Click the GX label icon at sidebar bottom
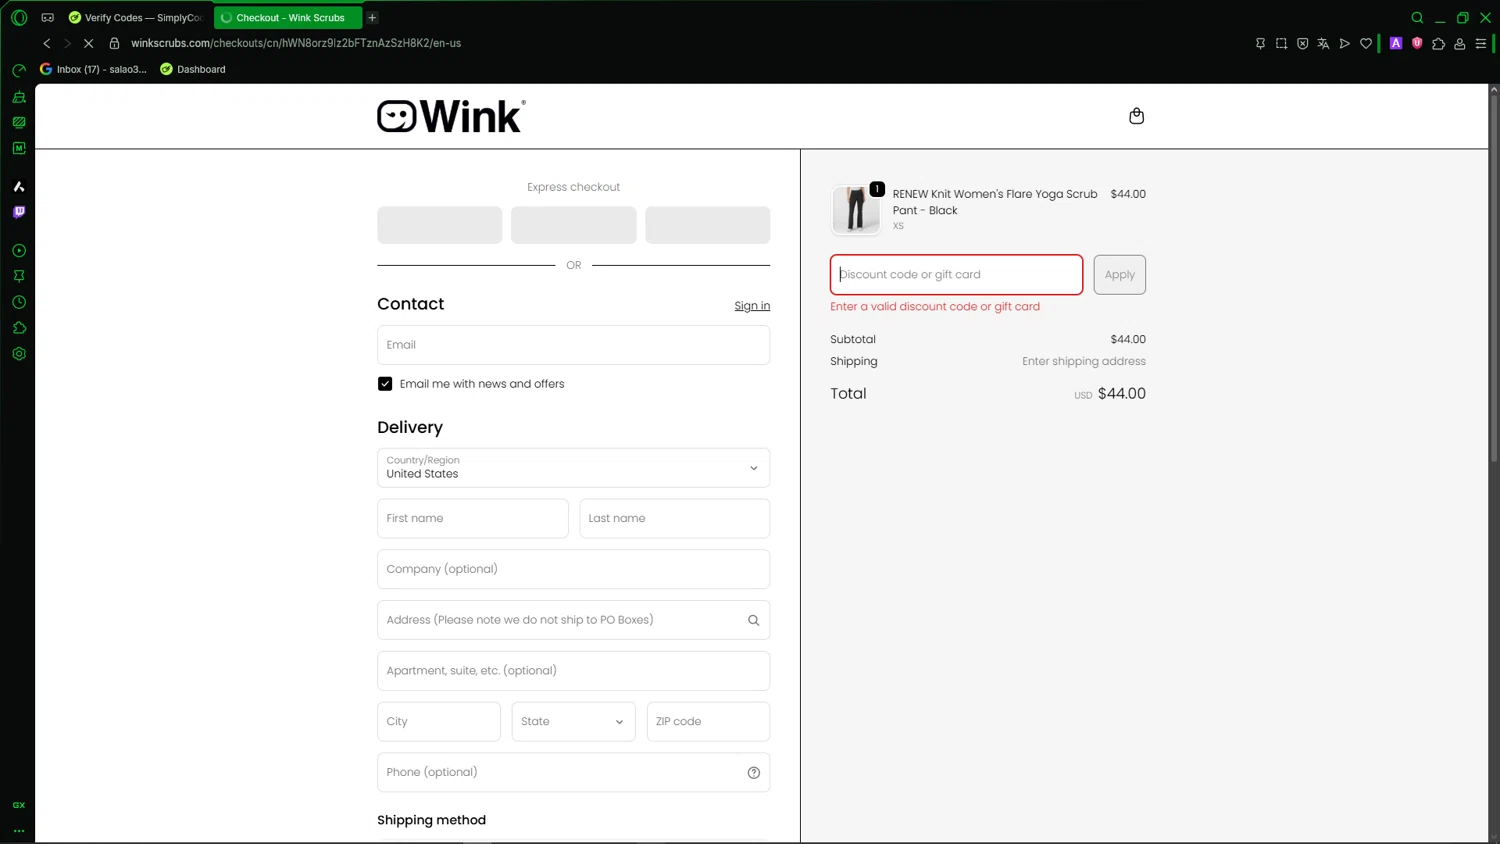Screen dimensions: 1500x844 click(x=19, y=805)
